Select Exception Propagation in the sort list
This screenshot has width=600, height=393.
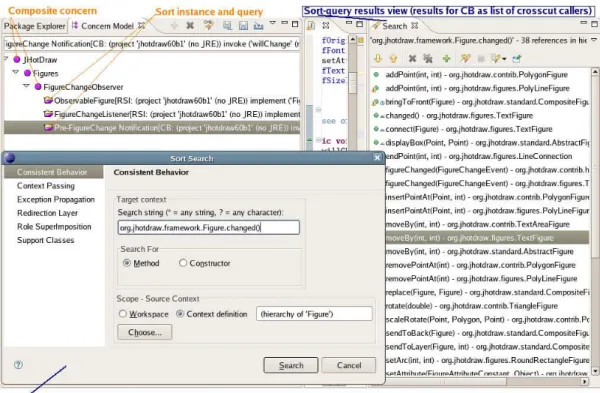56,199
